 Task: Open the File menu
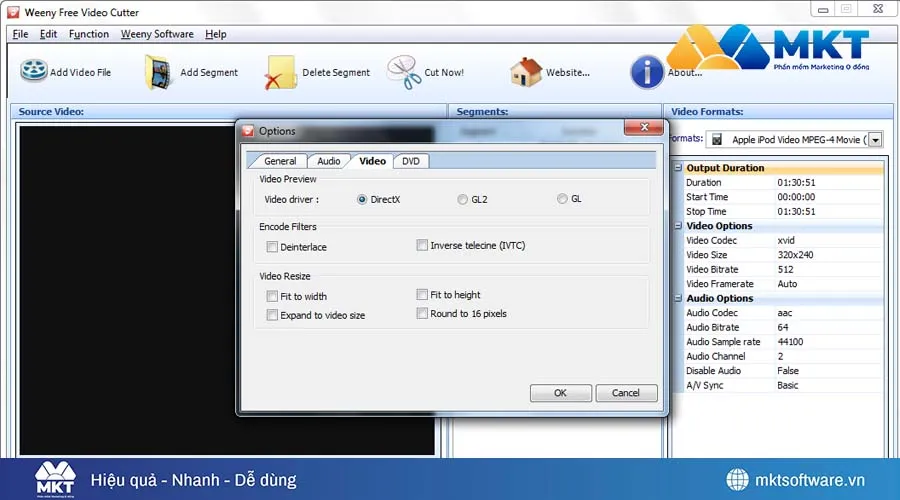(20, 34)
